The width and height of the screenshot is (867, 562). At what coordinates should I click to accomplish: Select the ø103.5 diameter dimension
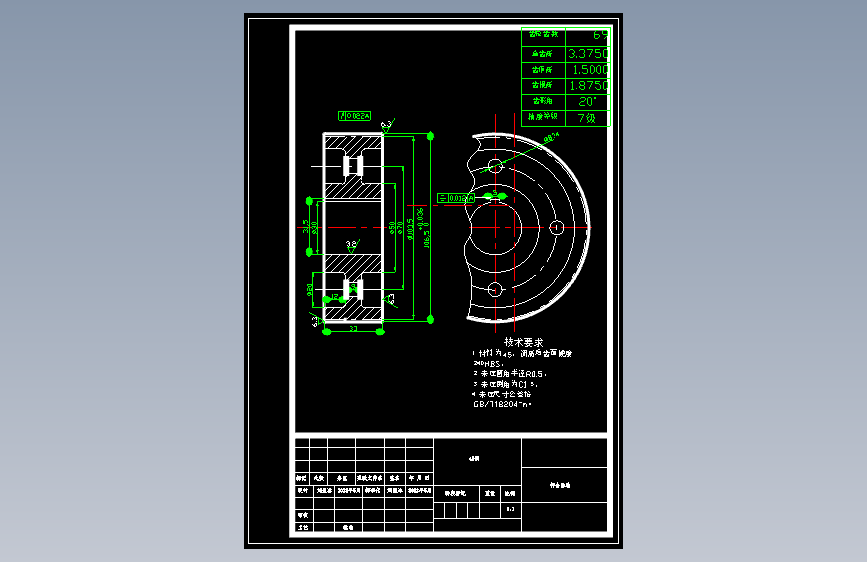[410, 229]
